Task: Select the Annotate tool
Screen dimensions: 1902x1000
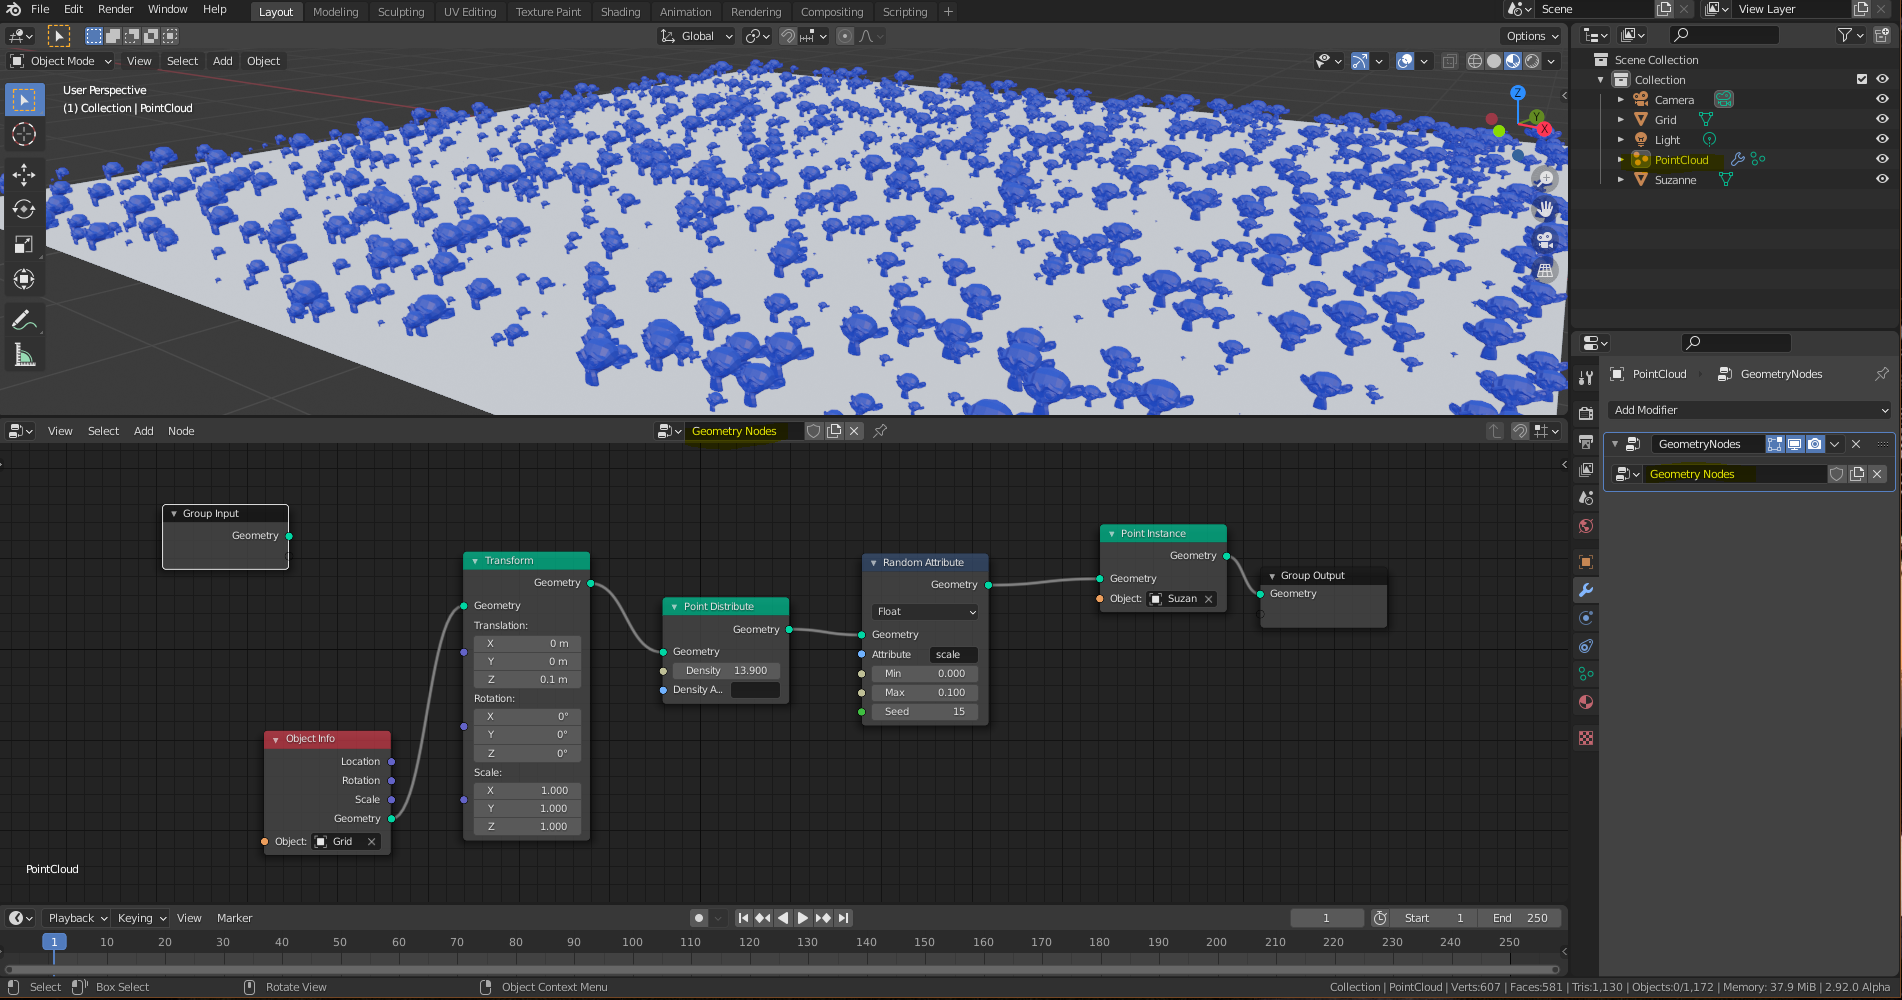Action: point(24,321)
